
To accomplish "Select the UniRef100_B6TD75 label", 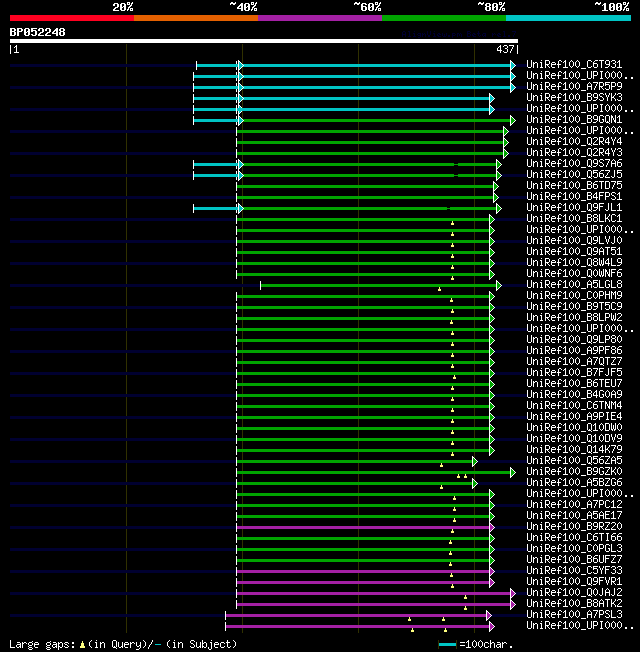I will (574, 185).
